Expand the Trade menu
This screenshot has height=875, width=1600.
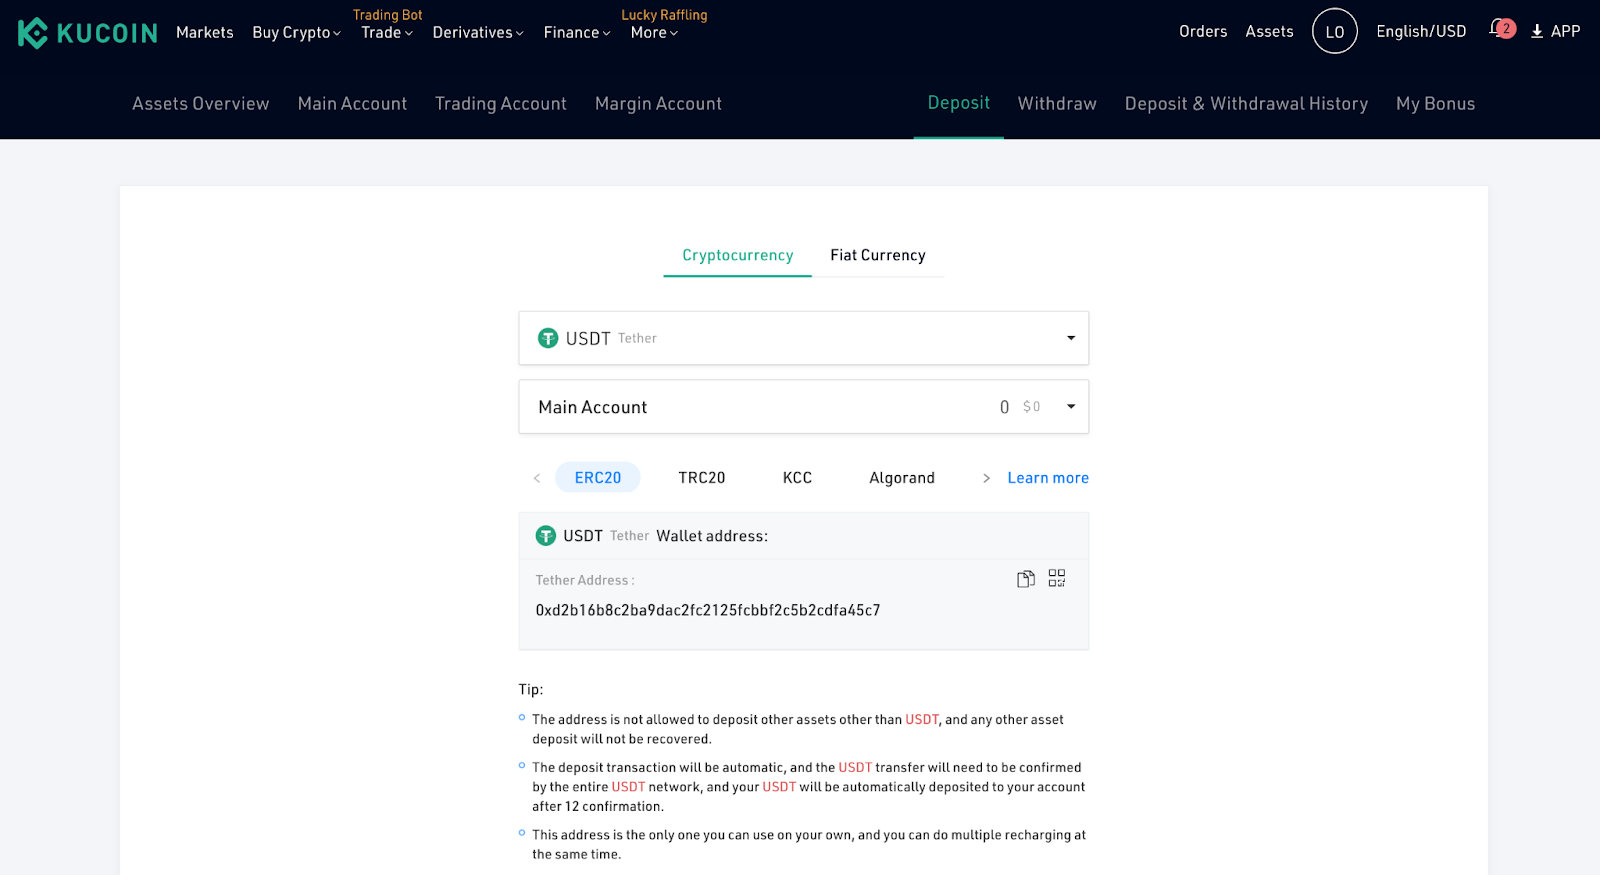(386, 32)
